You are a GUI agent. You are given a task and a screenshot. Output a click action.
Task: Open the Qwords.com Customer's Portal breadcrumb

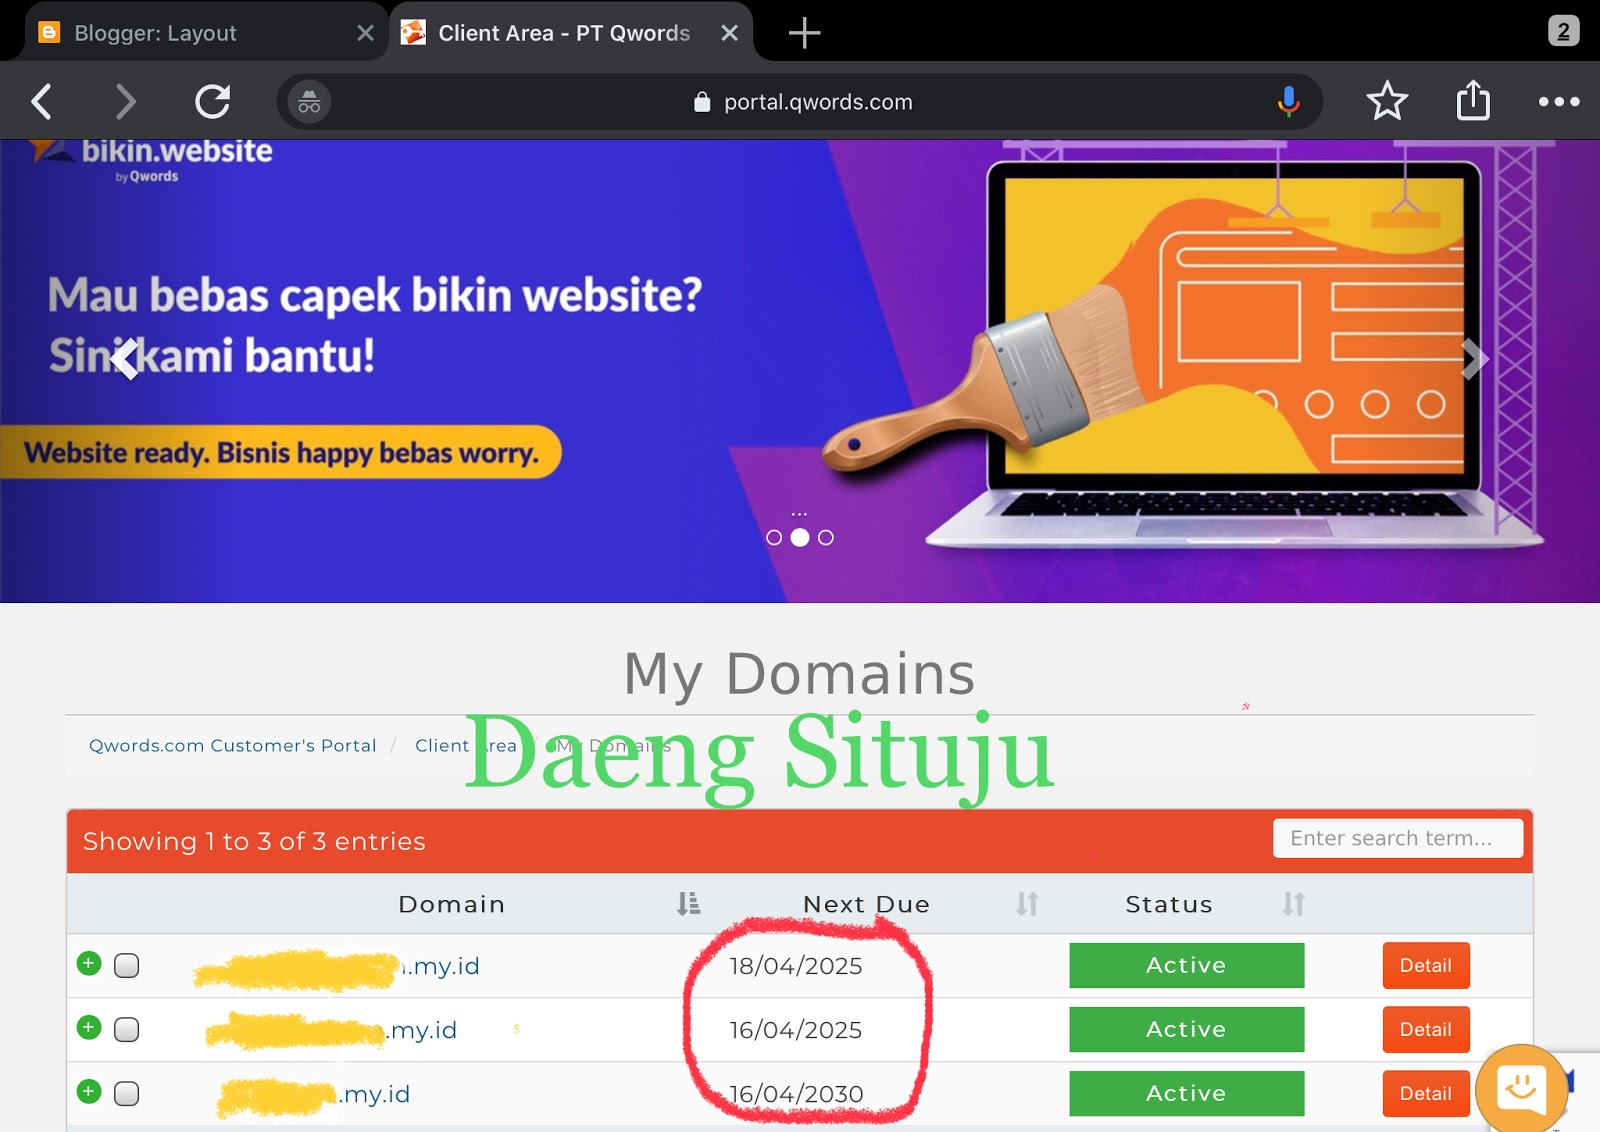pyautogui.click(x=232, y=745)
